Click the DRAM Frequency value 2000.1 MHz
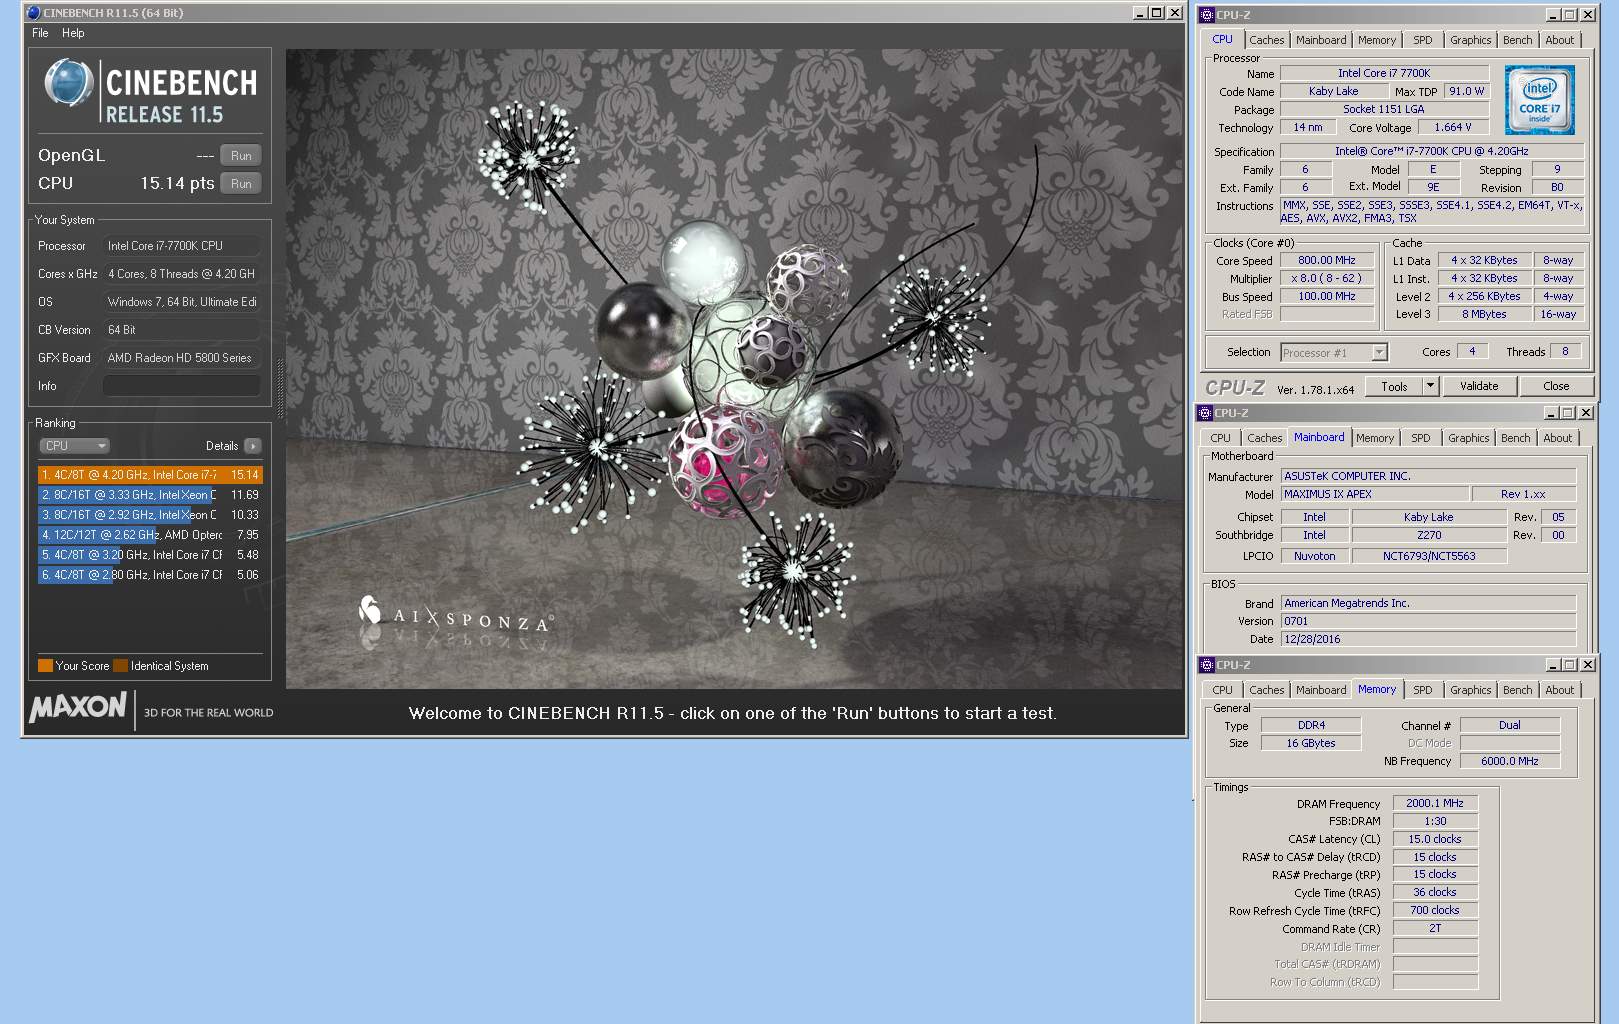Viewport: 1619px width, 1024px height. click(1435, 803)
